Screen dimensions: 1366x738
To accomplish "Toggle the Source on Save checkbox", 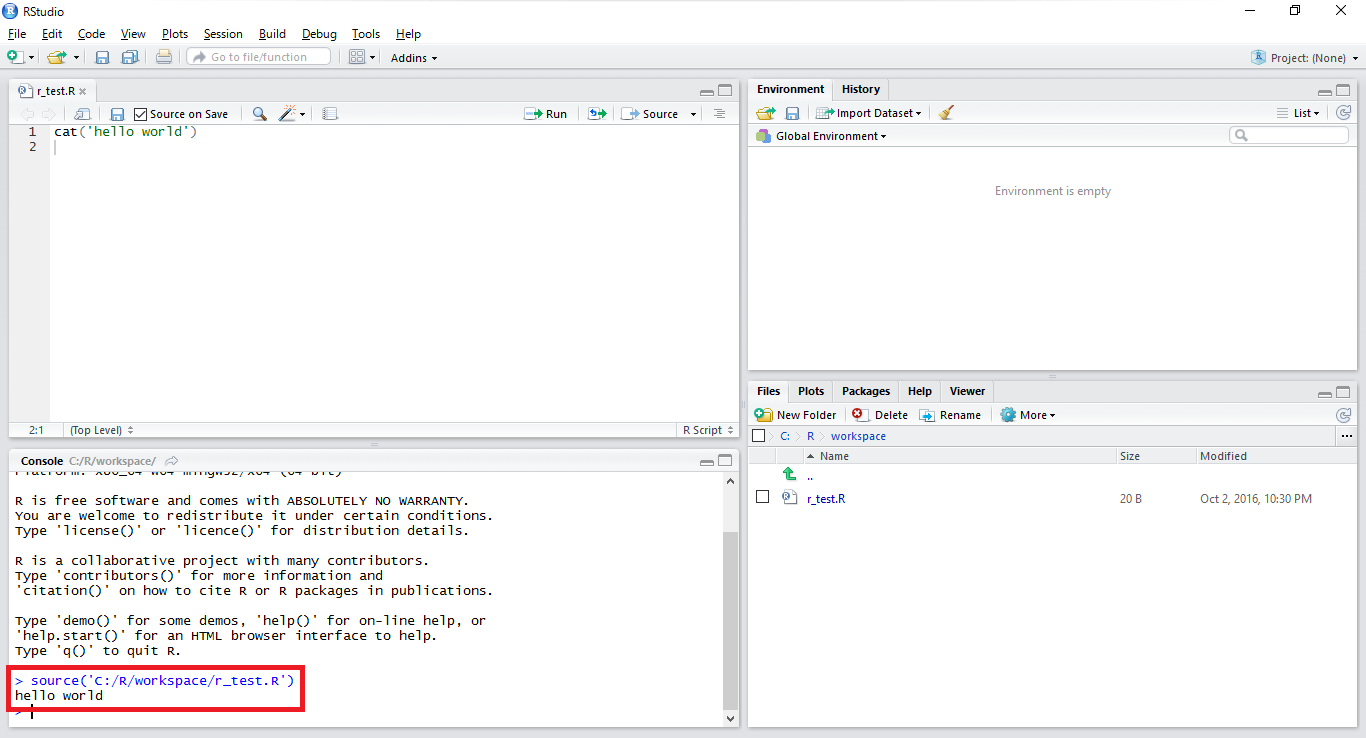I will tap(140, 114).
